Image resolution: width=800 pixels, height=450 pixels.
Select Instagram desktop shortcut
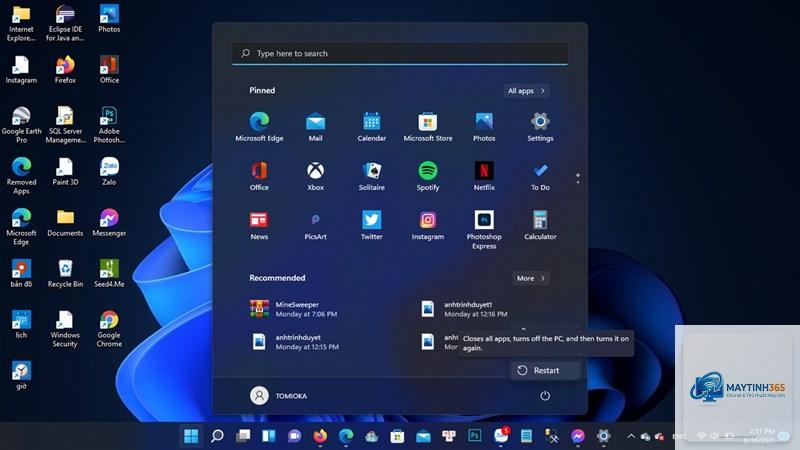21,70
